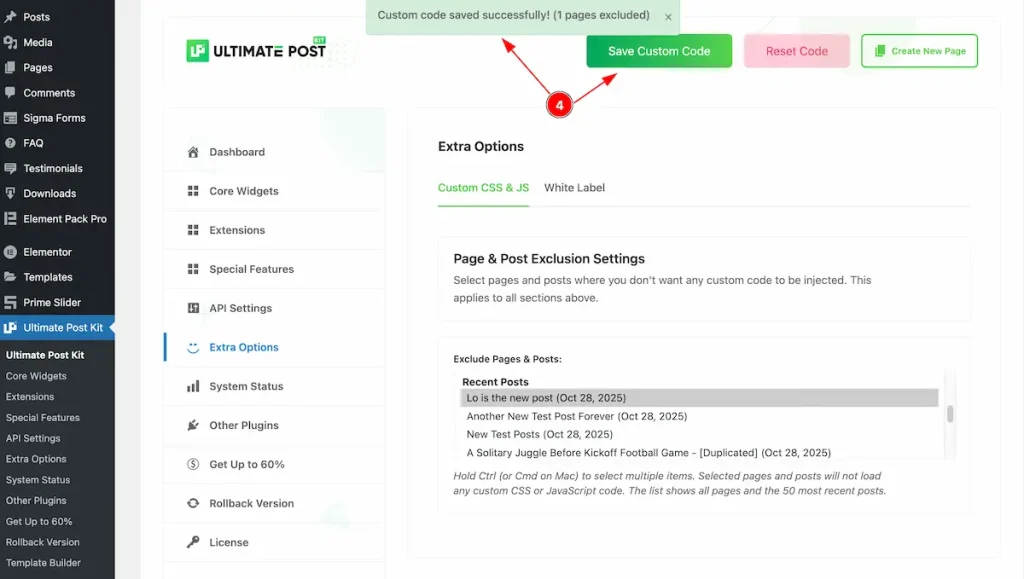The height and width of the screenshot is (579, 1024).
Task: Click the System Status bar chart icon
Action: (193, 386)
